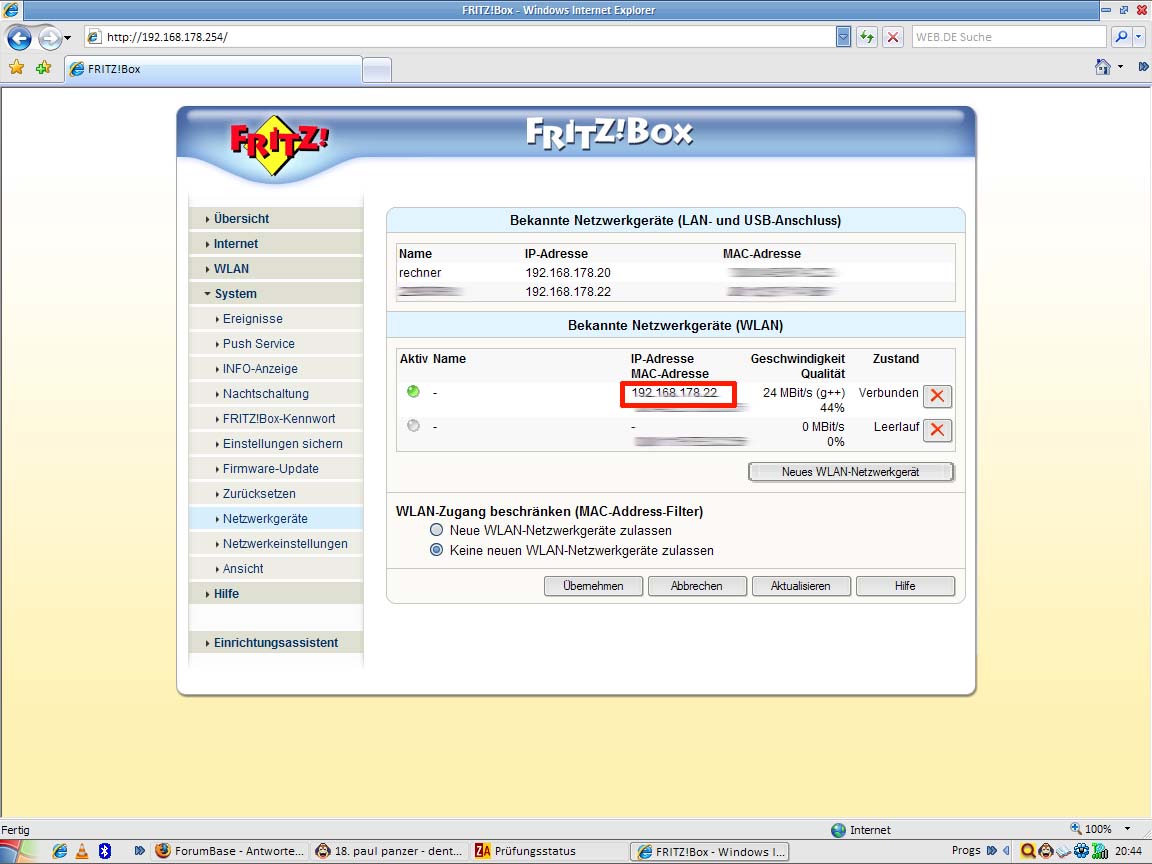This screenshot has width=1152, height=864.
Task: Click the Übernehmen button
Action: point(593,586)
